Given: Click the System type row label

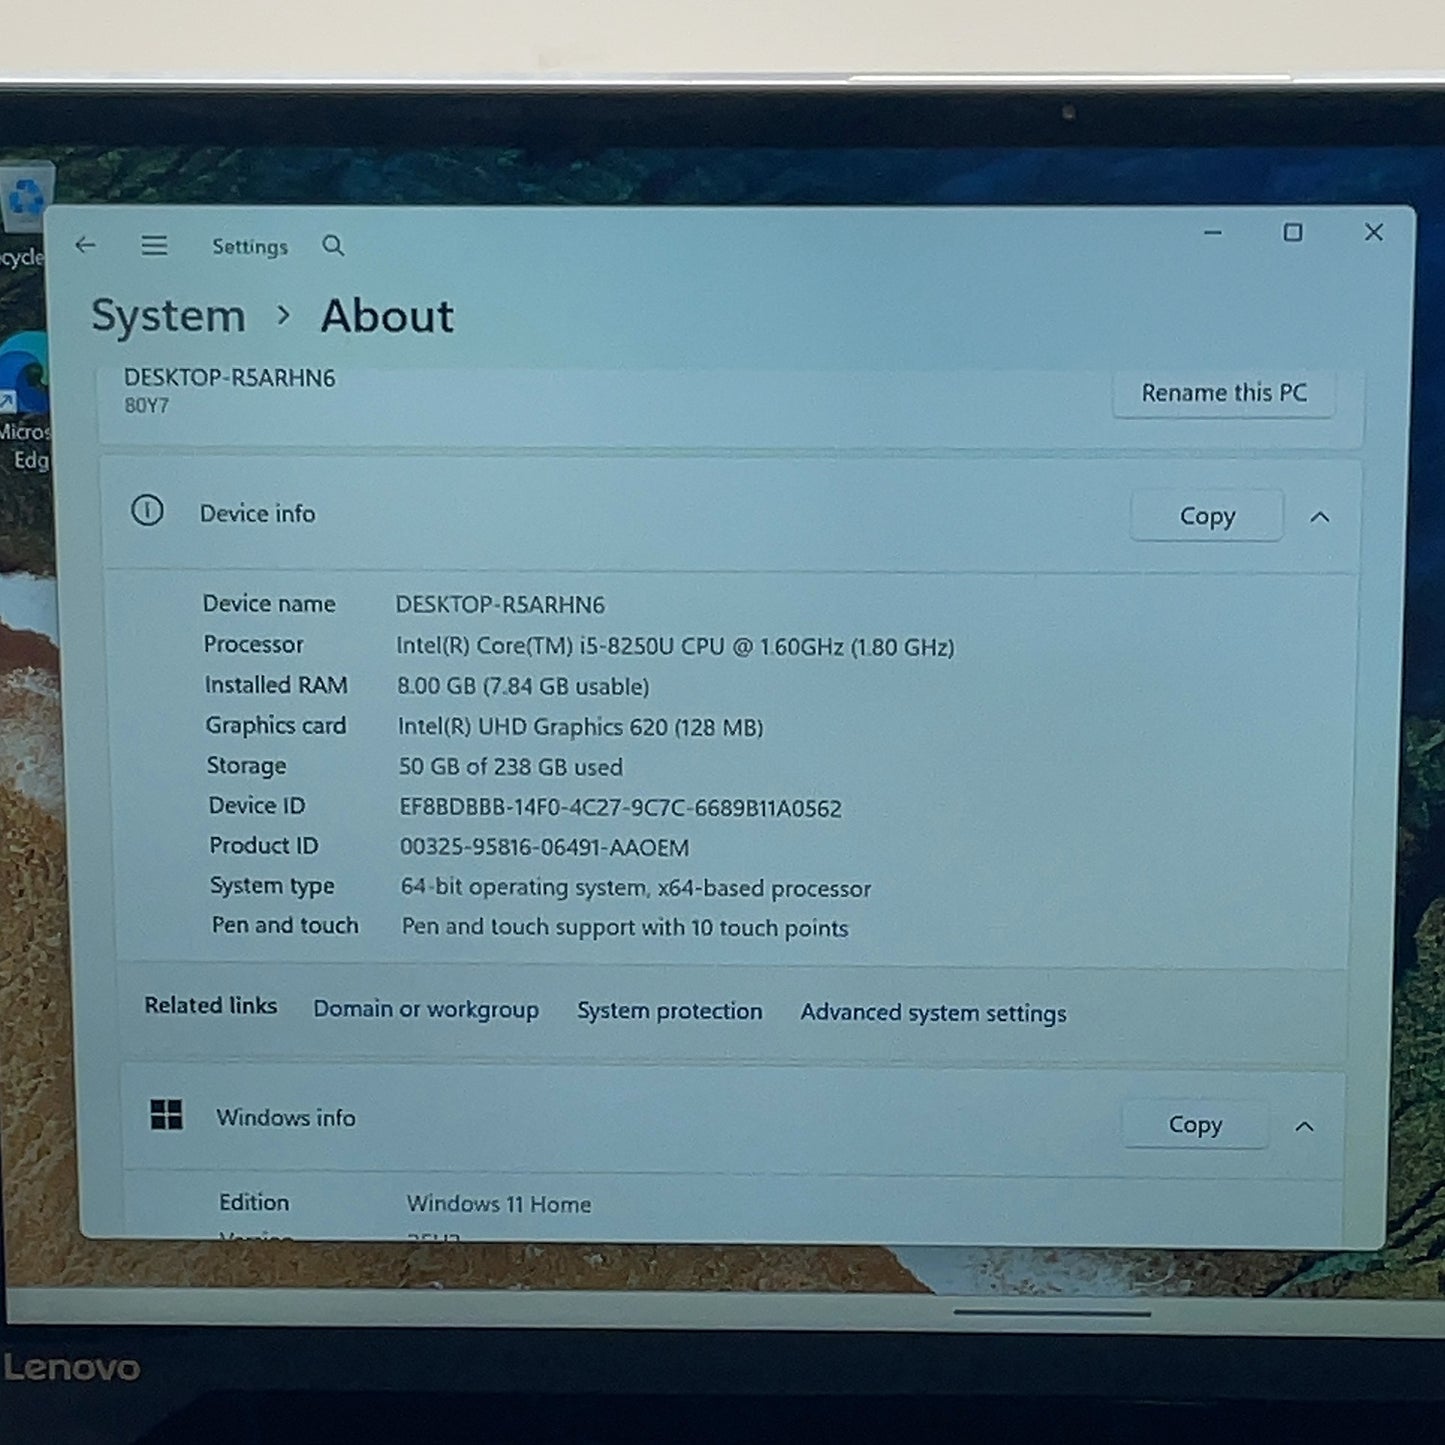Looking at the screenshot, I should click(272, 887).
